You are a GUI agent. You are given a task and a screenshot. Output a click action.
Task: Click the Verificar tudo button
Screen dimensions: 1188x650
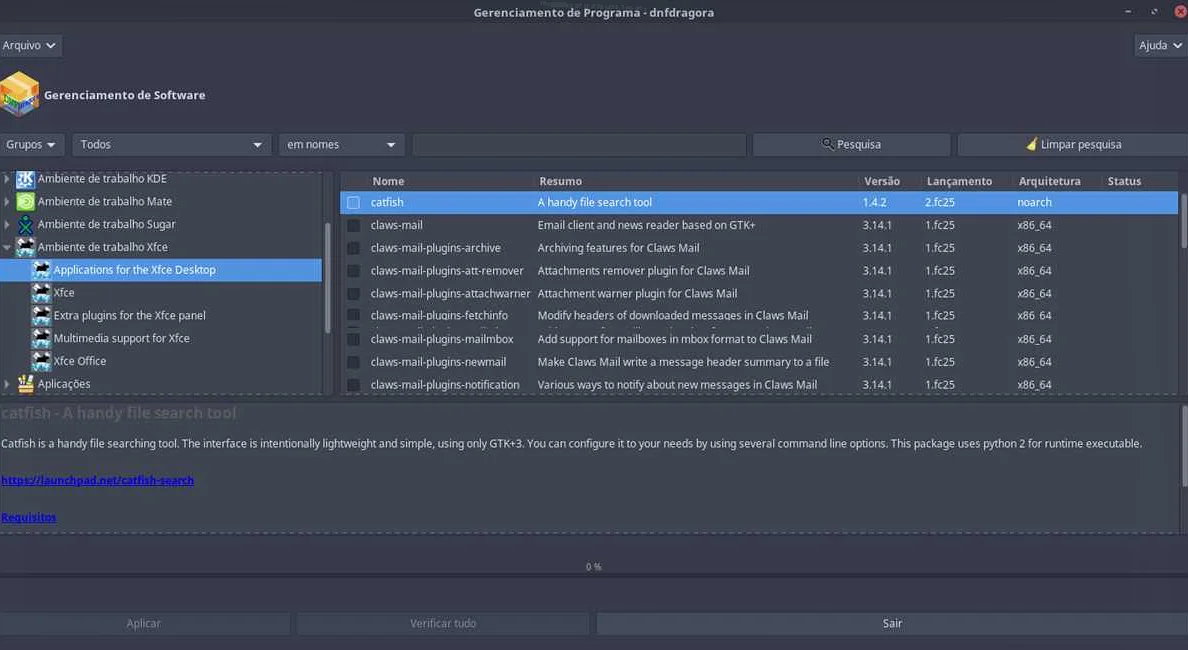pyautogui.click(x=443, y=623)
